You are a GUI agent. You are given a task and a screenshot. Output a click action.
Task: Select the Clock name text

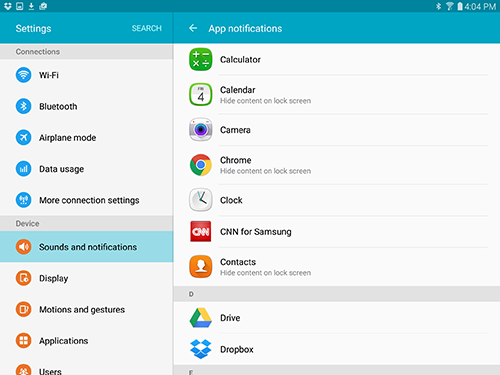[231, 200]
